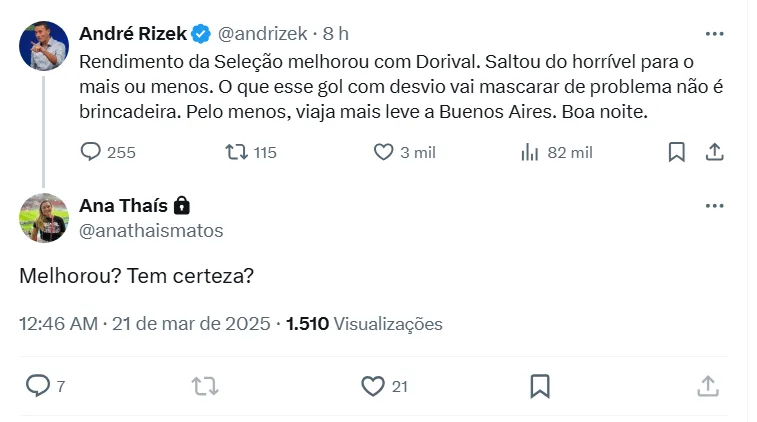Reply to André Rizek's tweet

click(91, 152)
